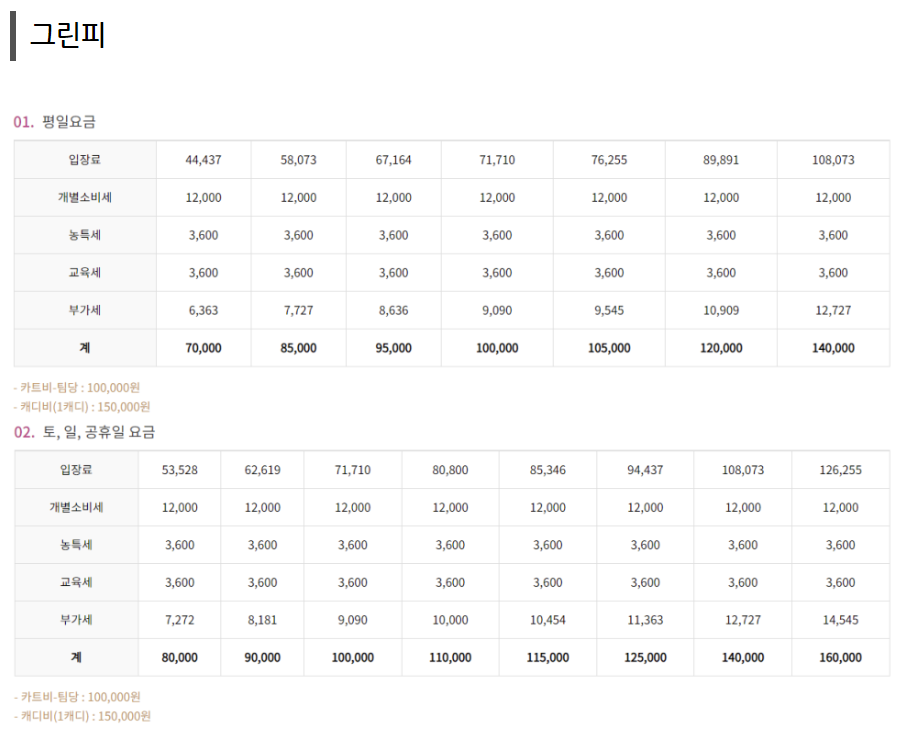The image size is (906, 755).
Task: Select the 01. 평일요금 section title
Action: [54, 122]
